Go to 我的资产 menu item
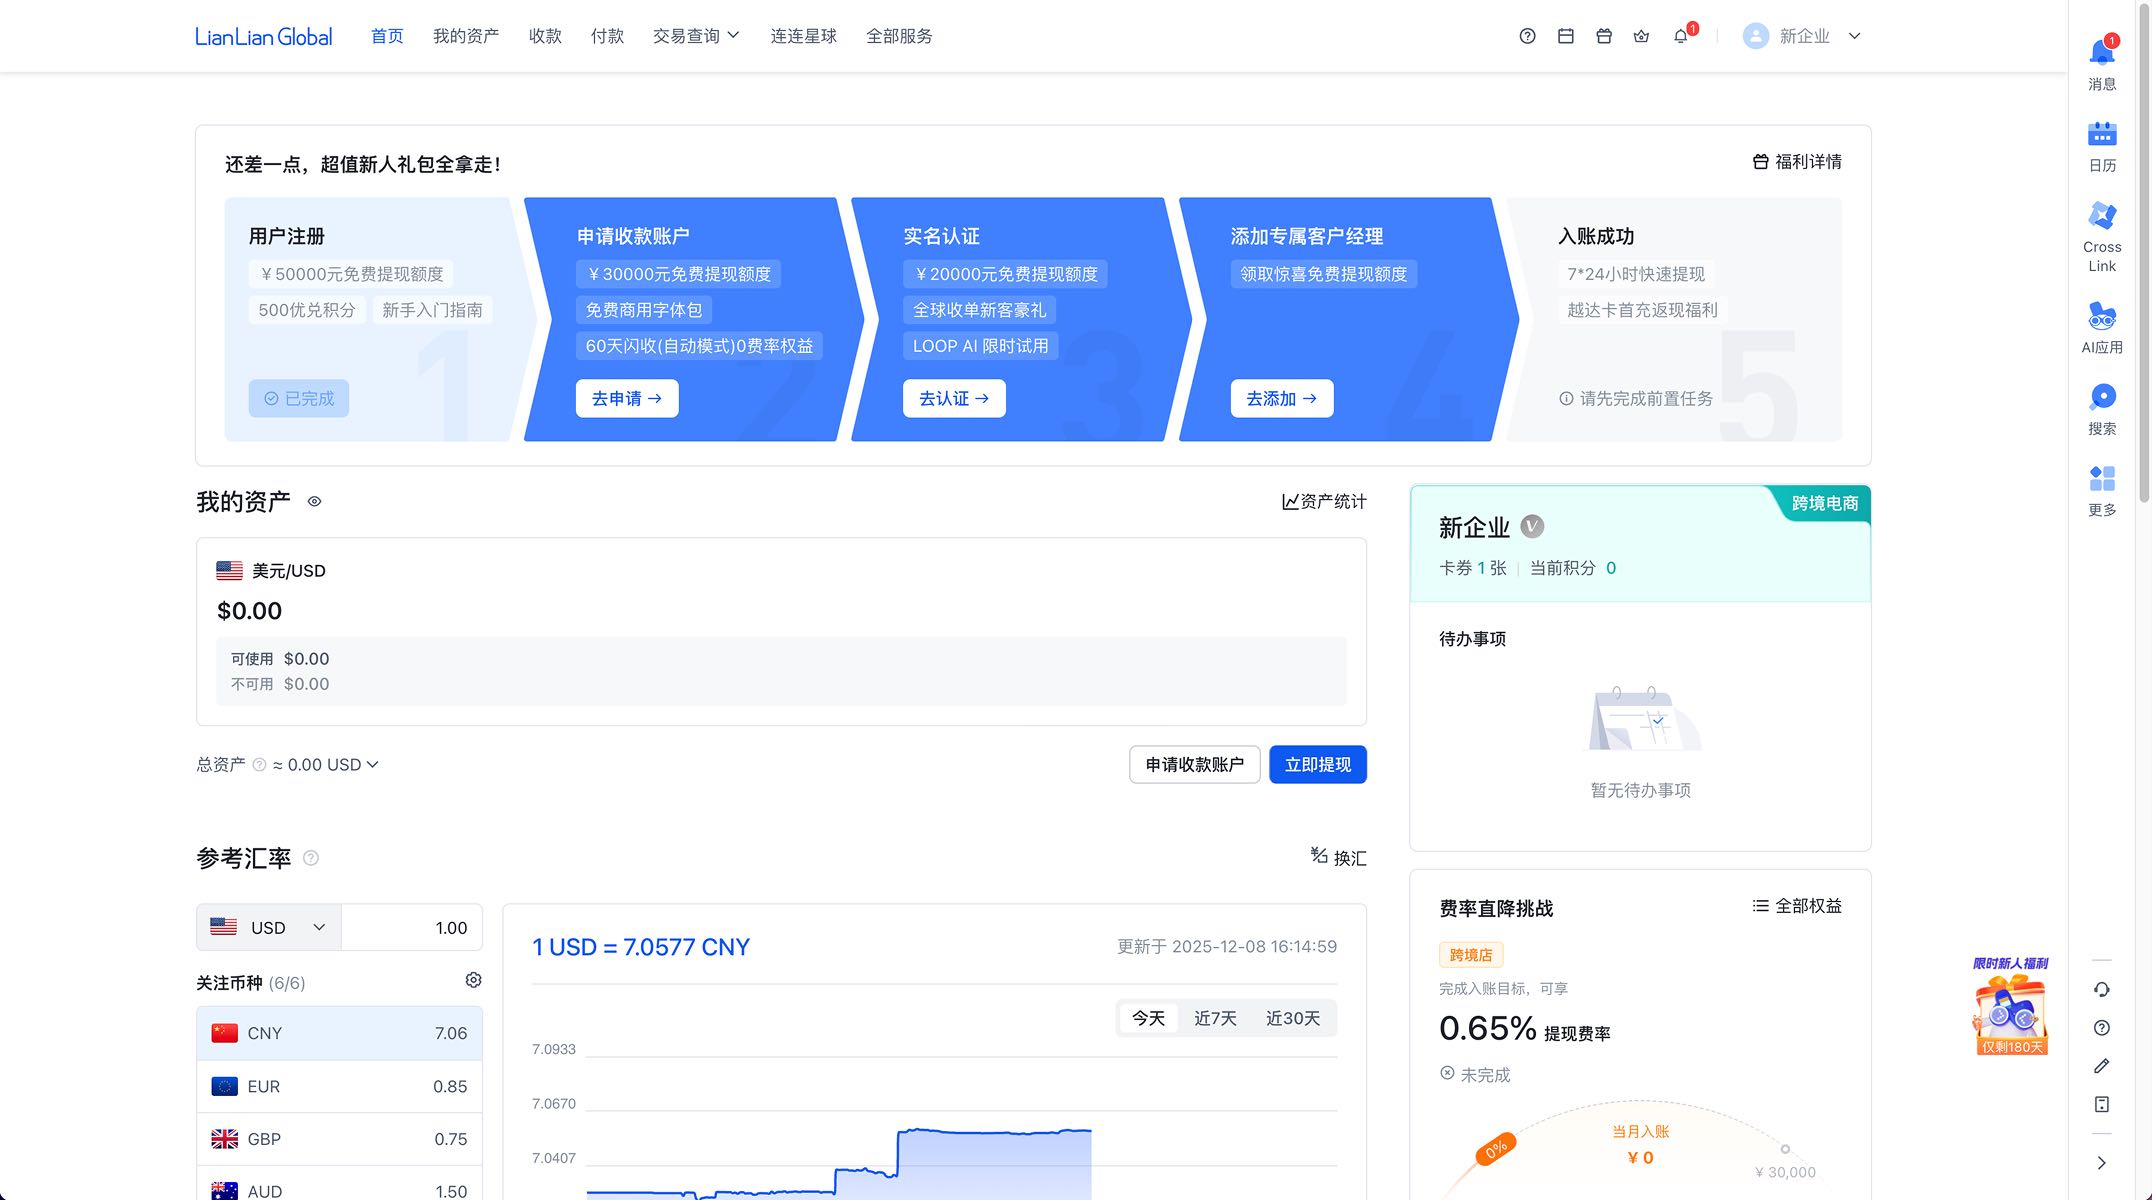 click(x=465, y=36)
